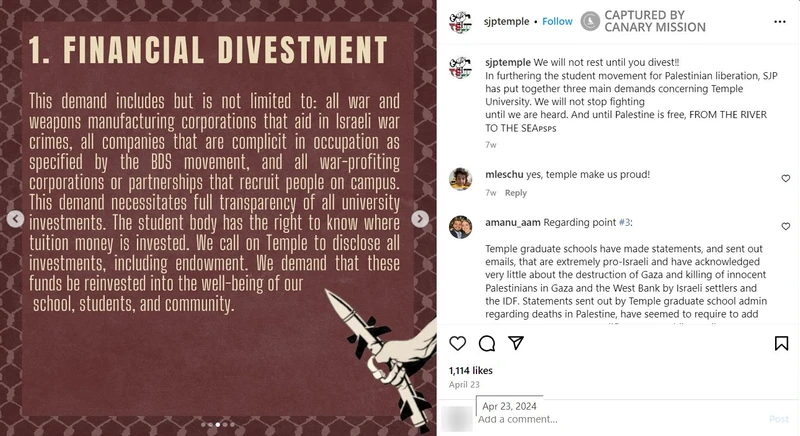Like the post with the heart icon
This screenshot has height=436, width=800.
[457, 343]
